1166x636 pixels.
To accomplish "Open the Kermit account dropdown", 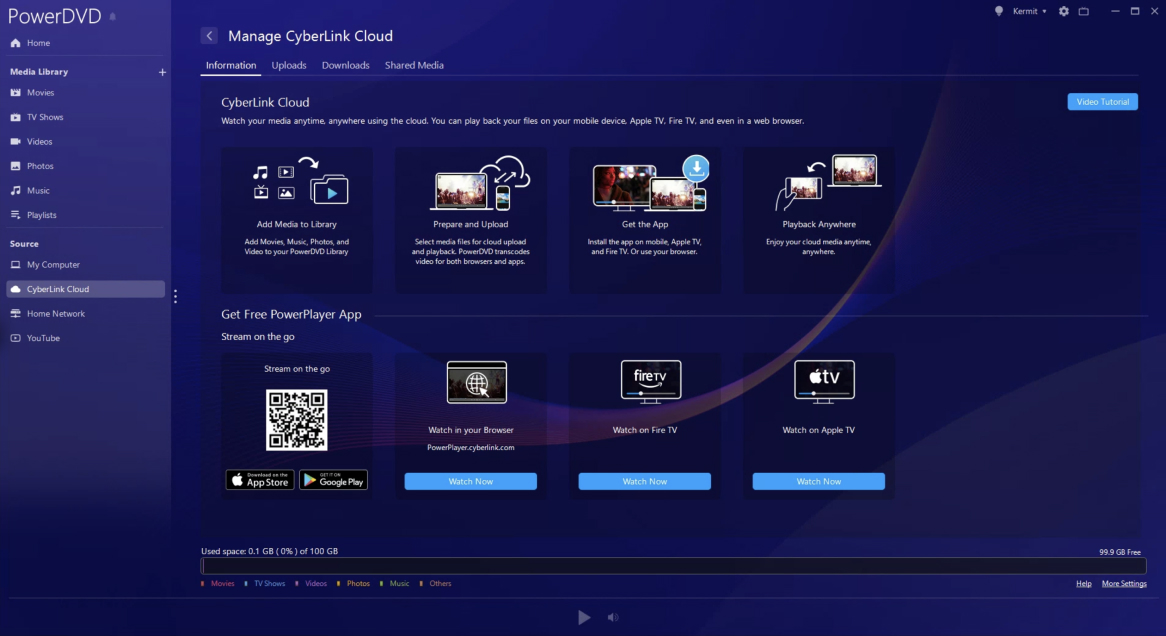I will pos(1028,11).
